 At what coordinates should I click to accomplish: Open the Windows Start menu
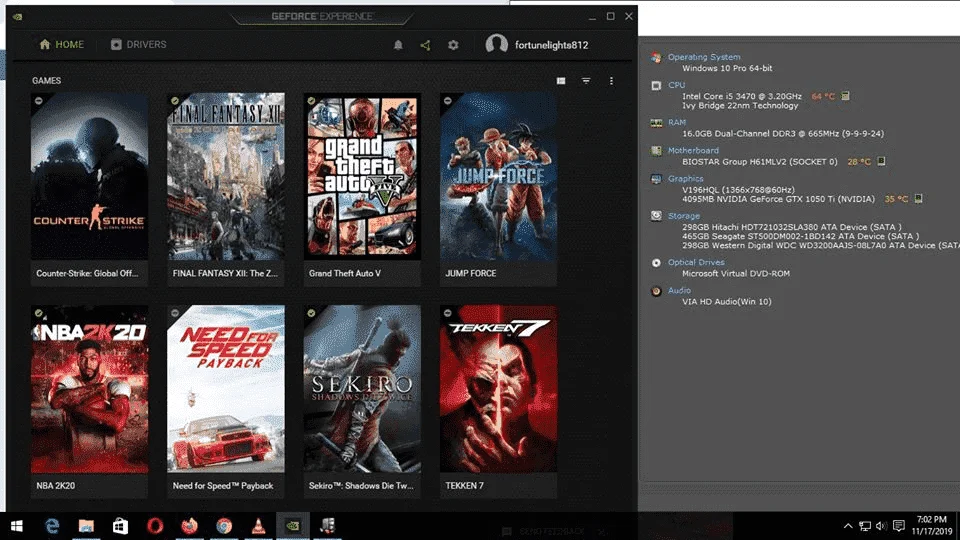pos(17,526)
